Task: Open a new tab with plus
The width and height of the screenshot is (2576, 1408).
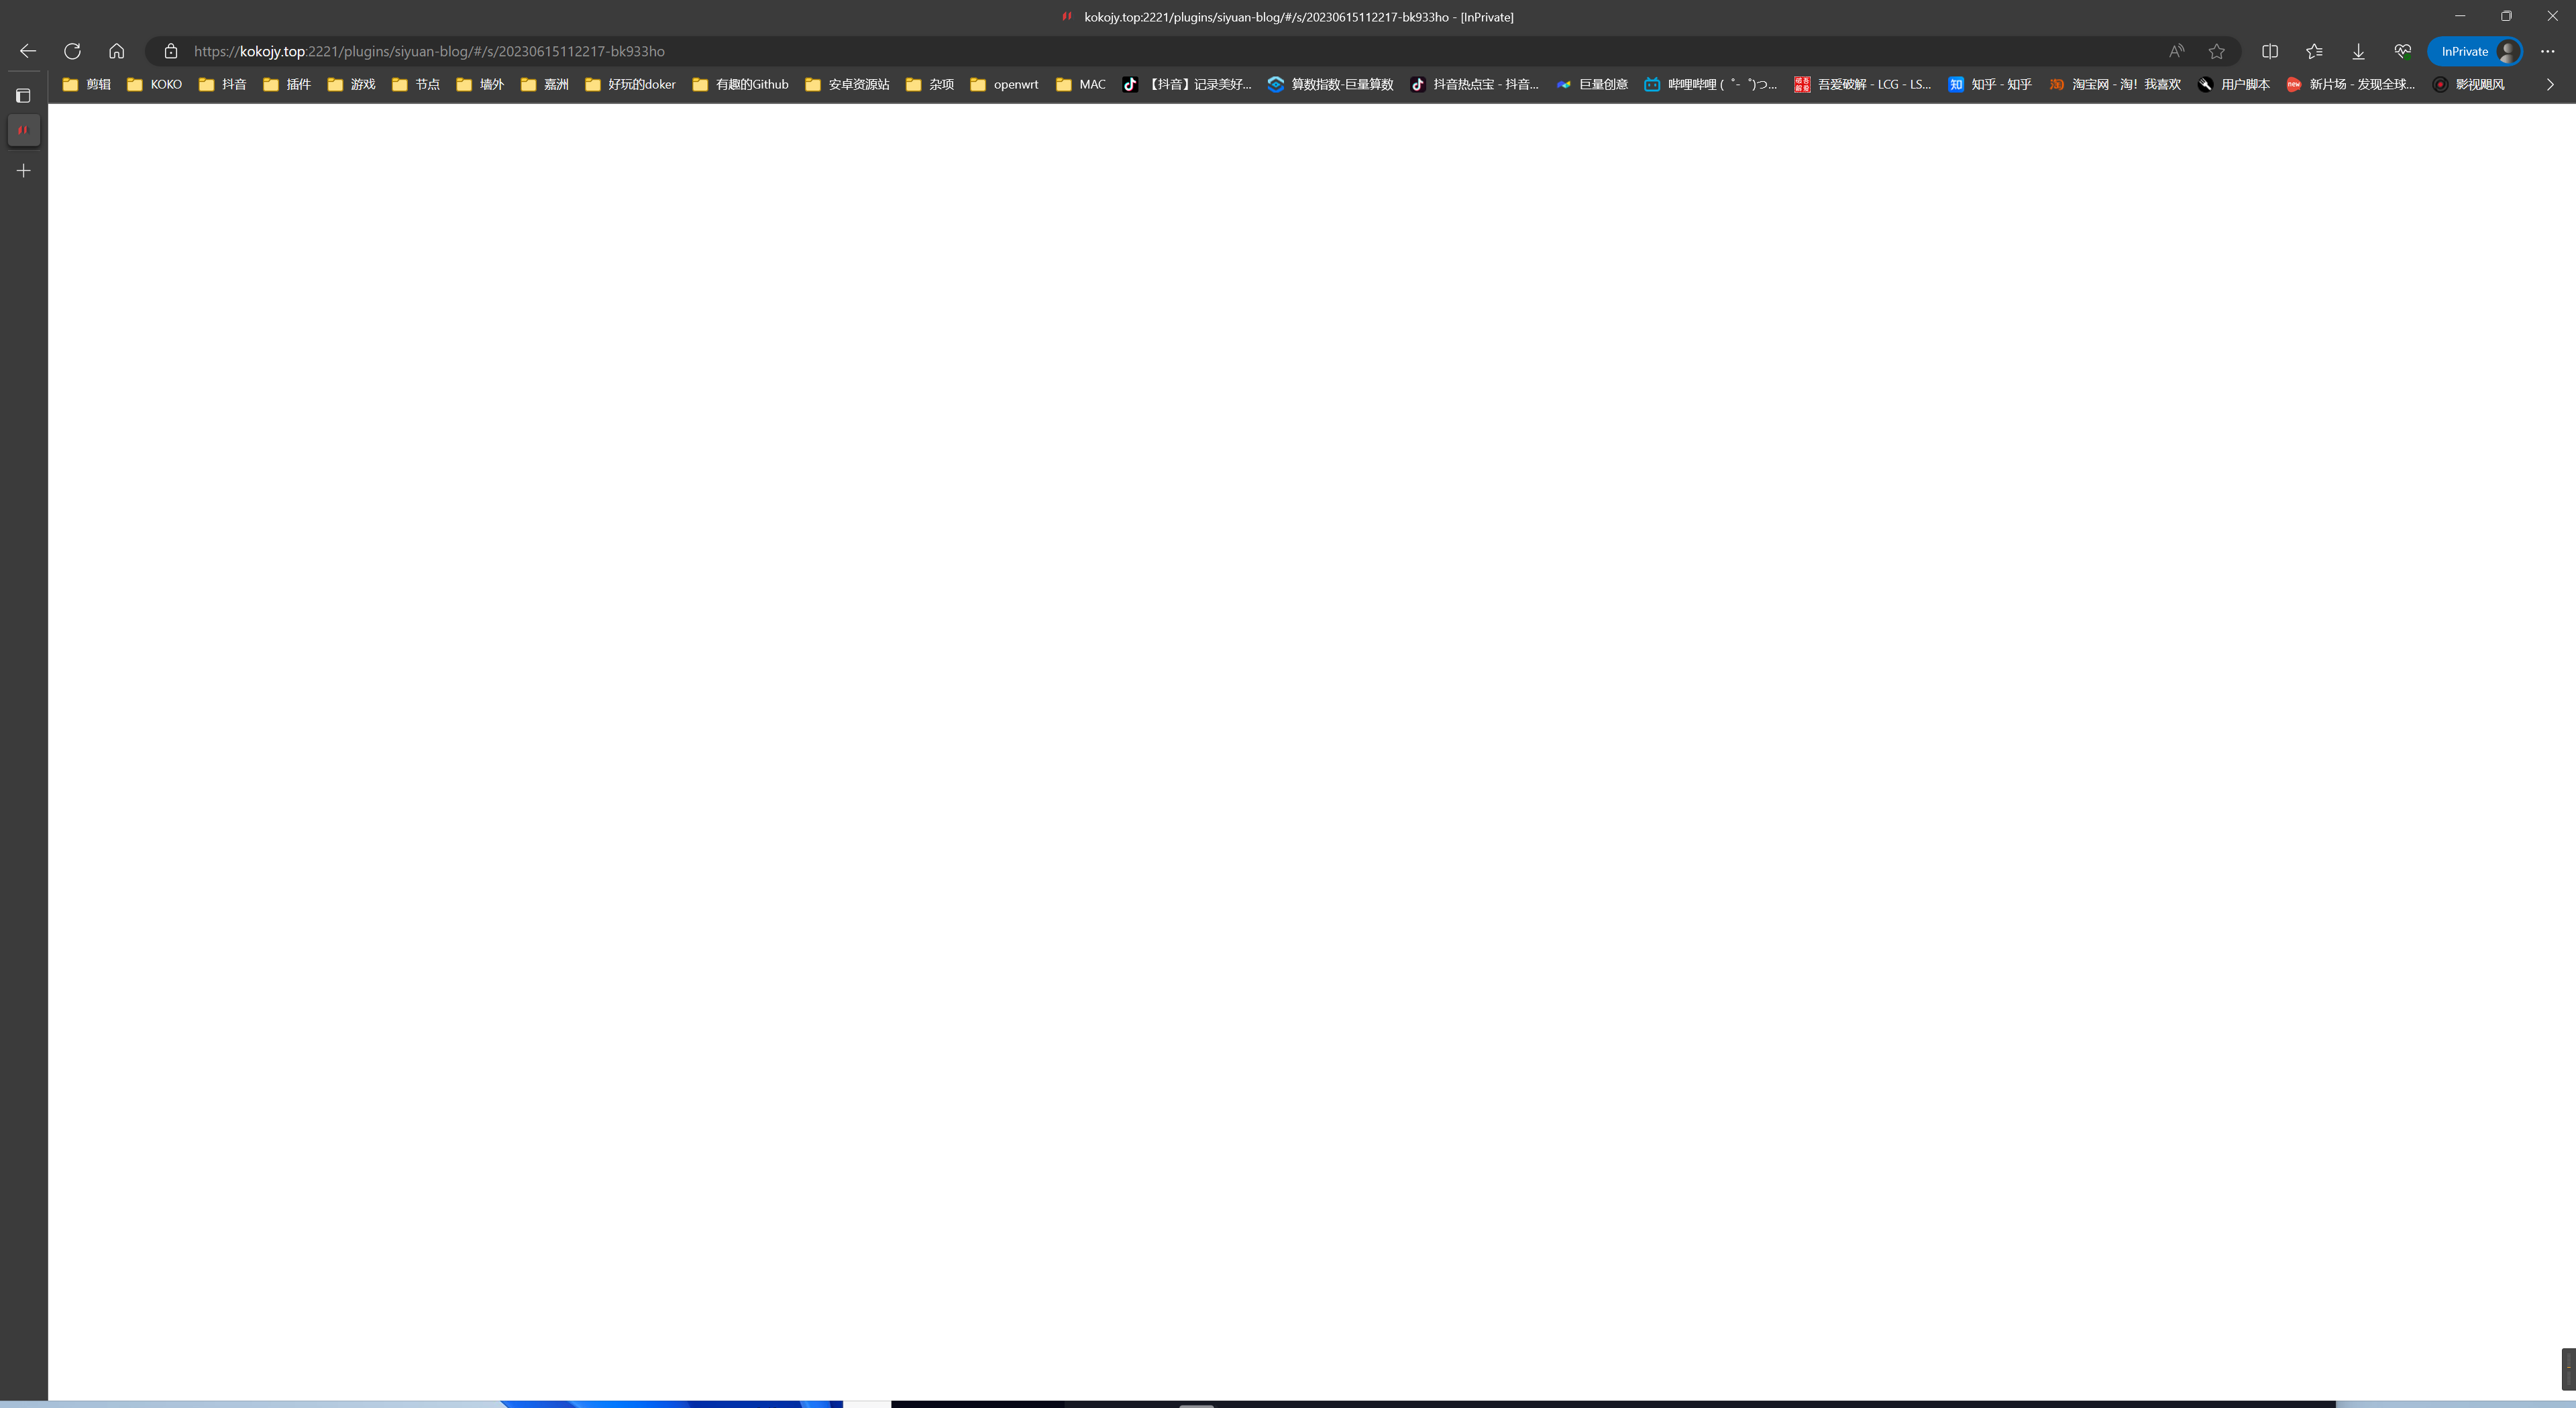Action: [23, 171]
